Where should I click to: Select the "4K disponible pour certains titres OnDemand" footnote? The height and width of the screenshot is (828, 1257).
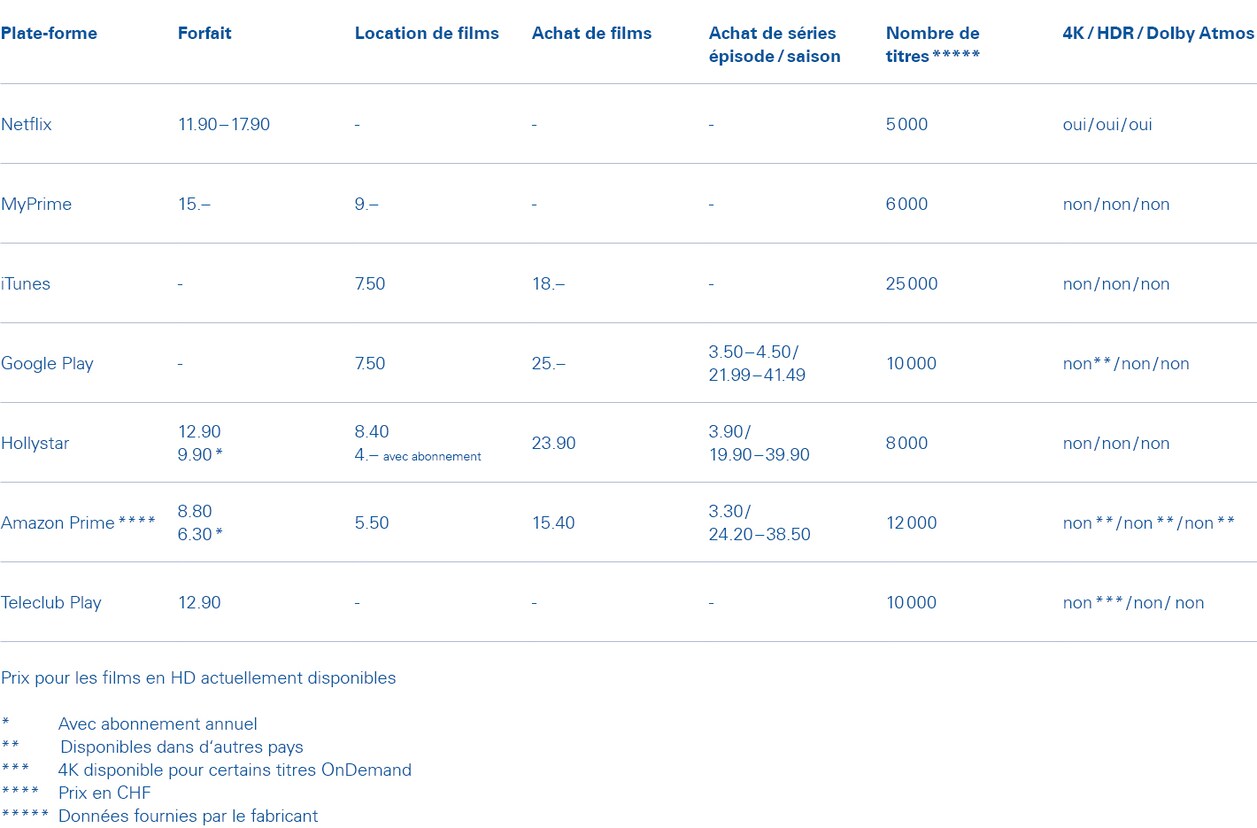click(x=234, y=770)
